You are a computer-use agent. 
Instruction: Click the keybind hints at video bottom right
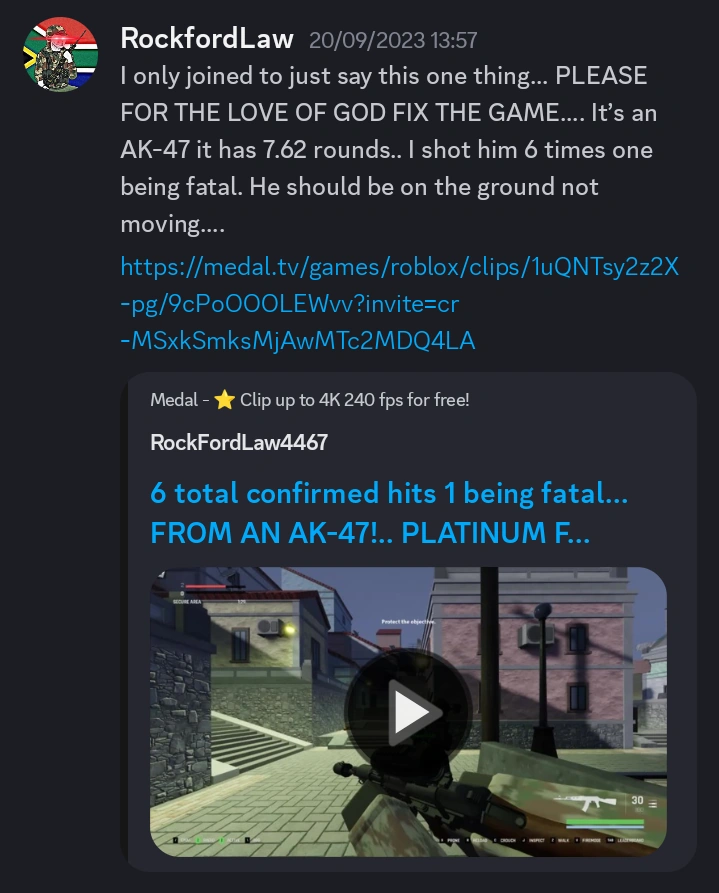click(x=541, y=840)
